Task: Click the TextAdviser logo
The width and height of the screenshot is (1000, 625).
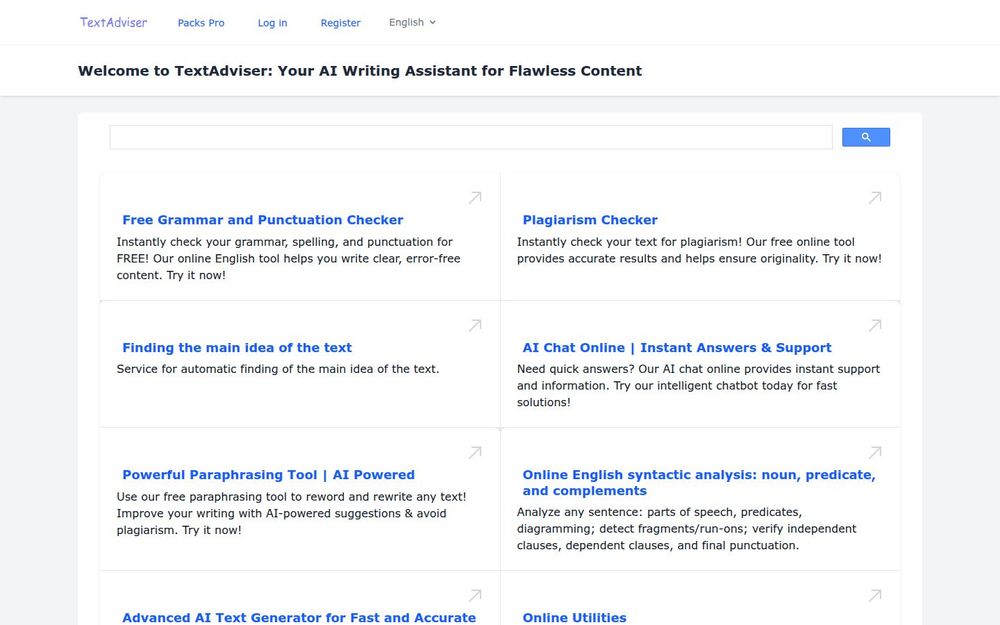Action: click(x=114, y=22)
